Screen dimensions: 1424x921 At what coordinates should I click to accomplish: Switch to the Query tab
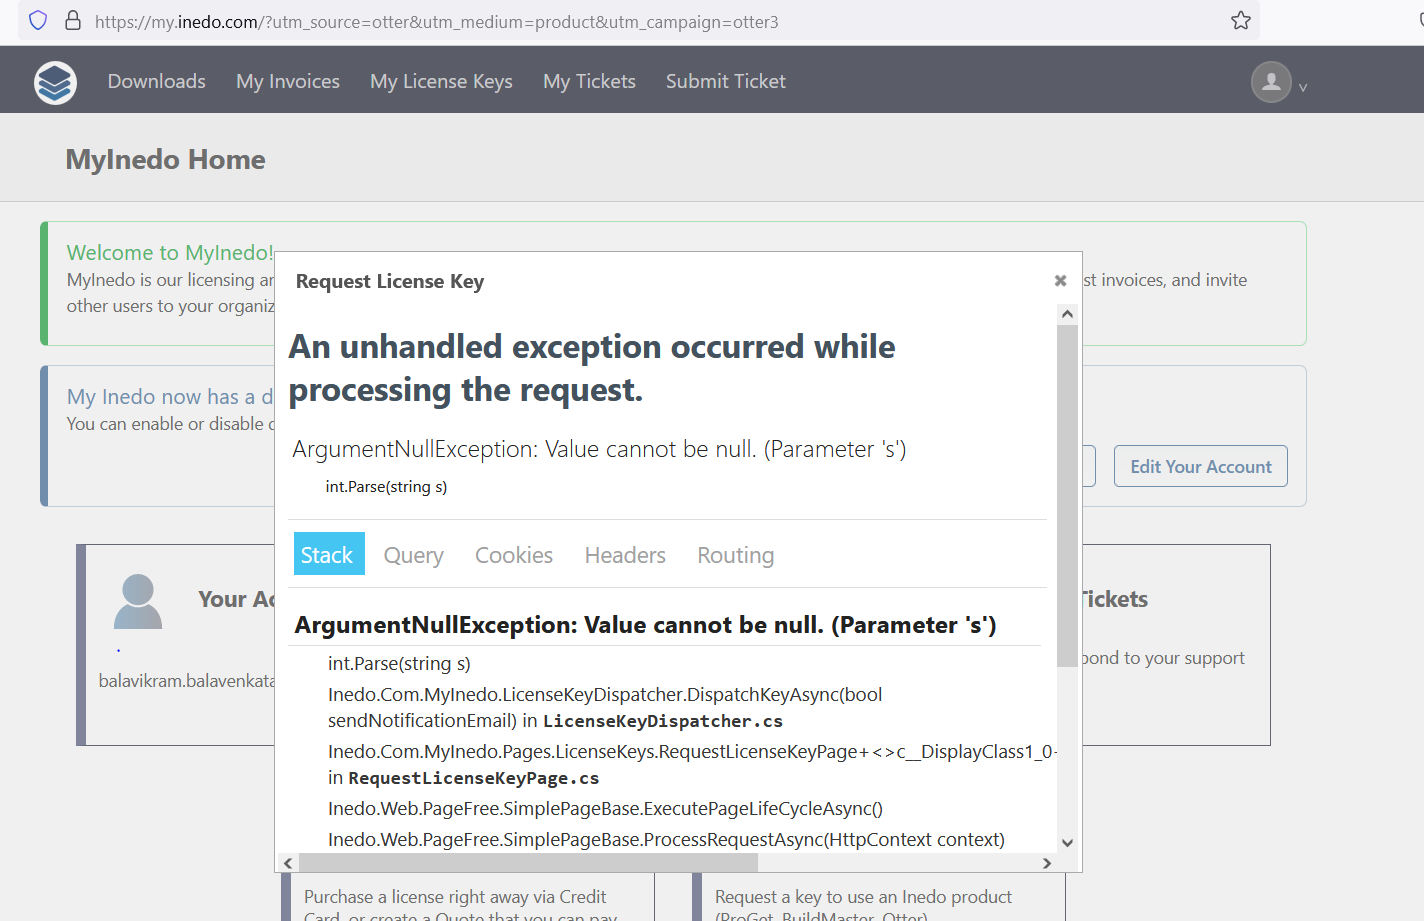pyautogui.click(x=413, y=555)
